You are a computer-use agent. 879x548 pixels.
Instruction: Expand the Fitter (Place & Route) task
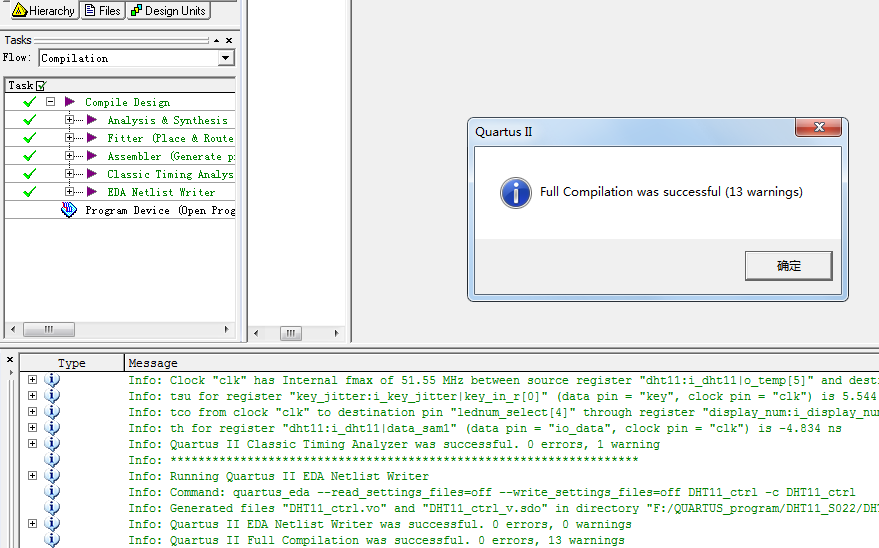click(x=69, y=137)
